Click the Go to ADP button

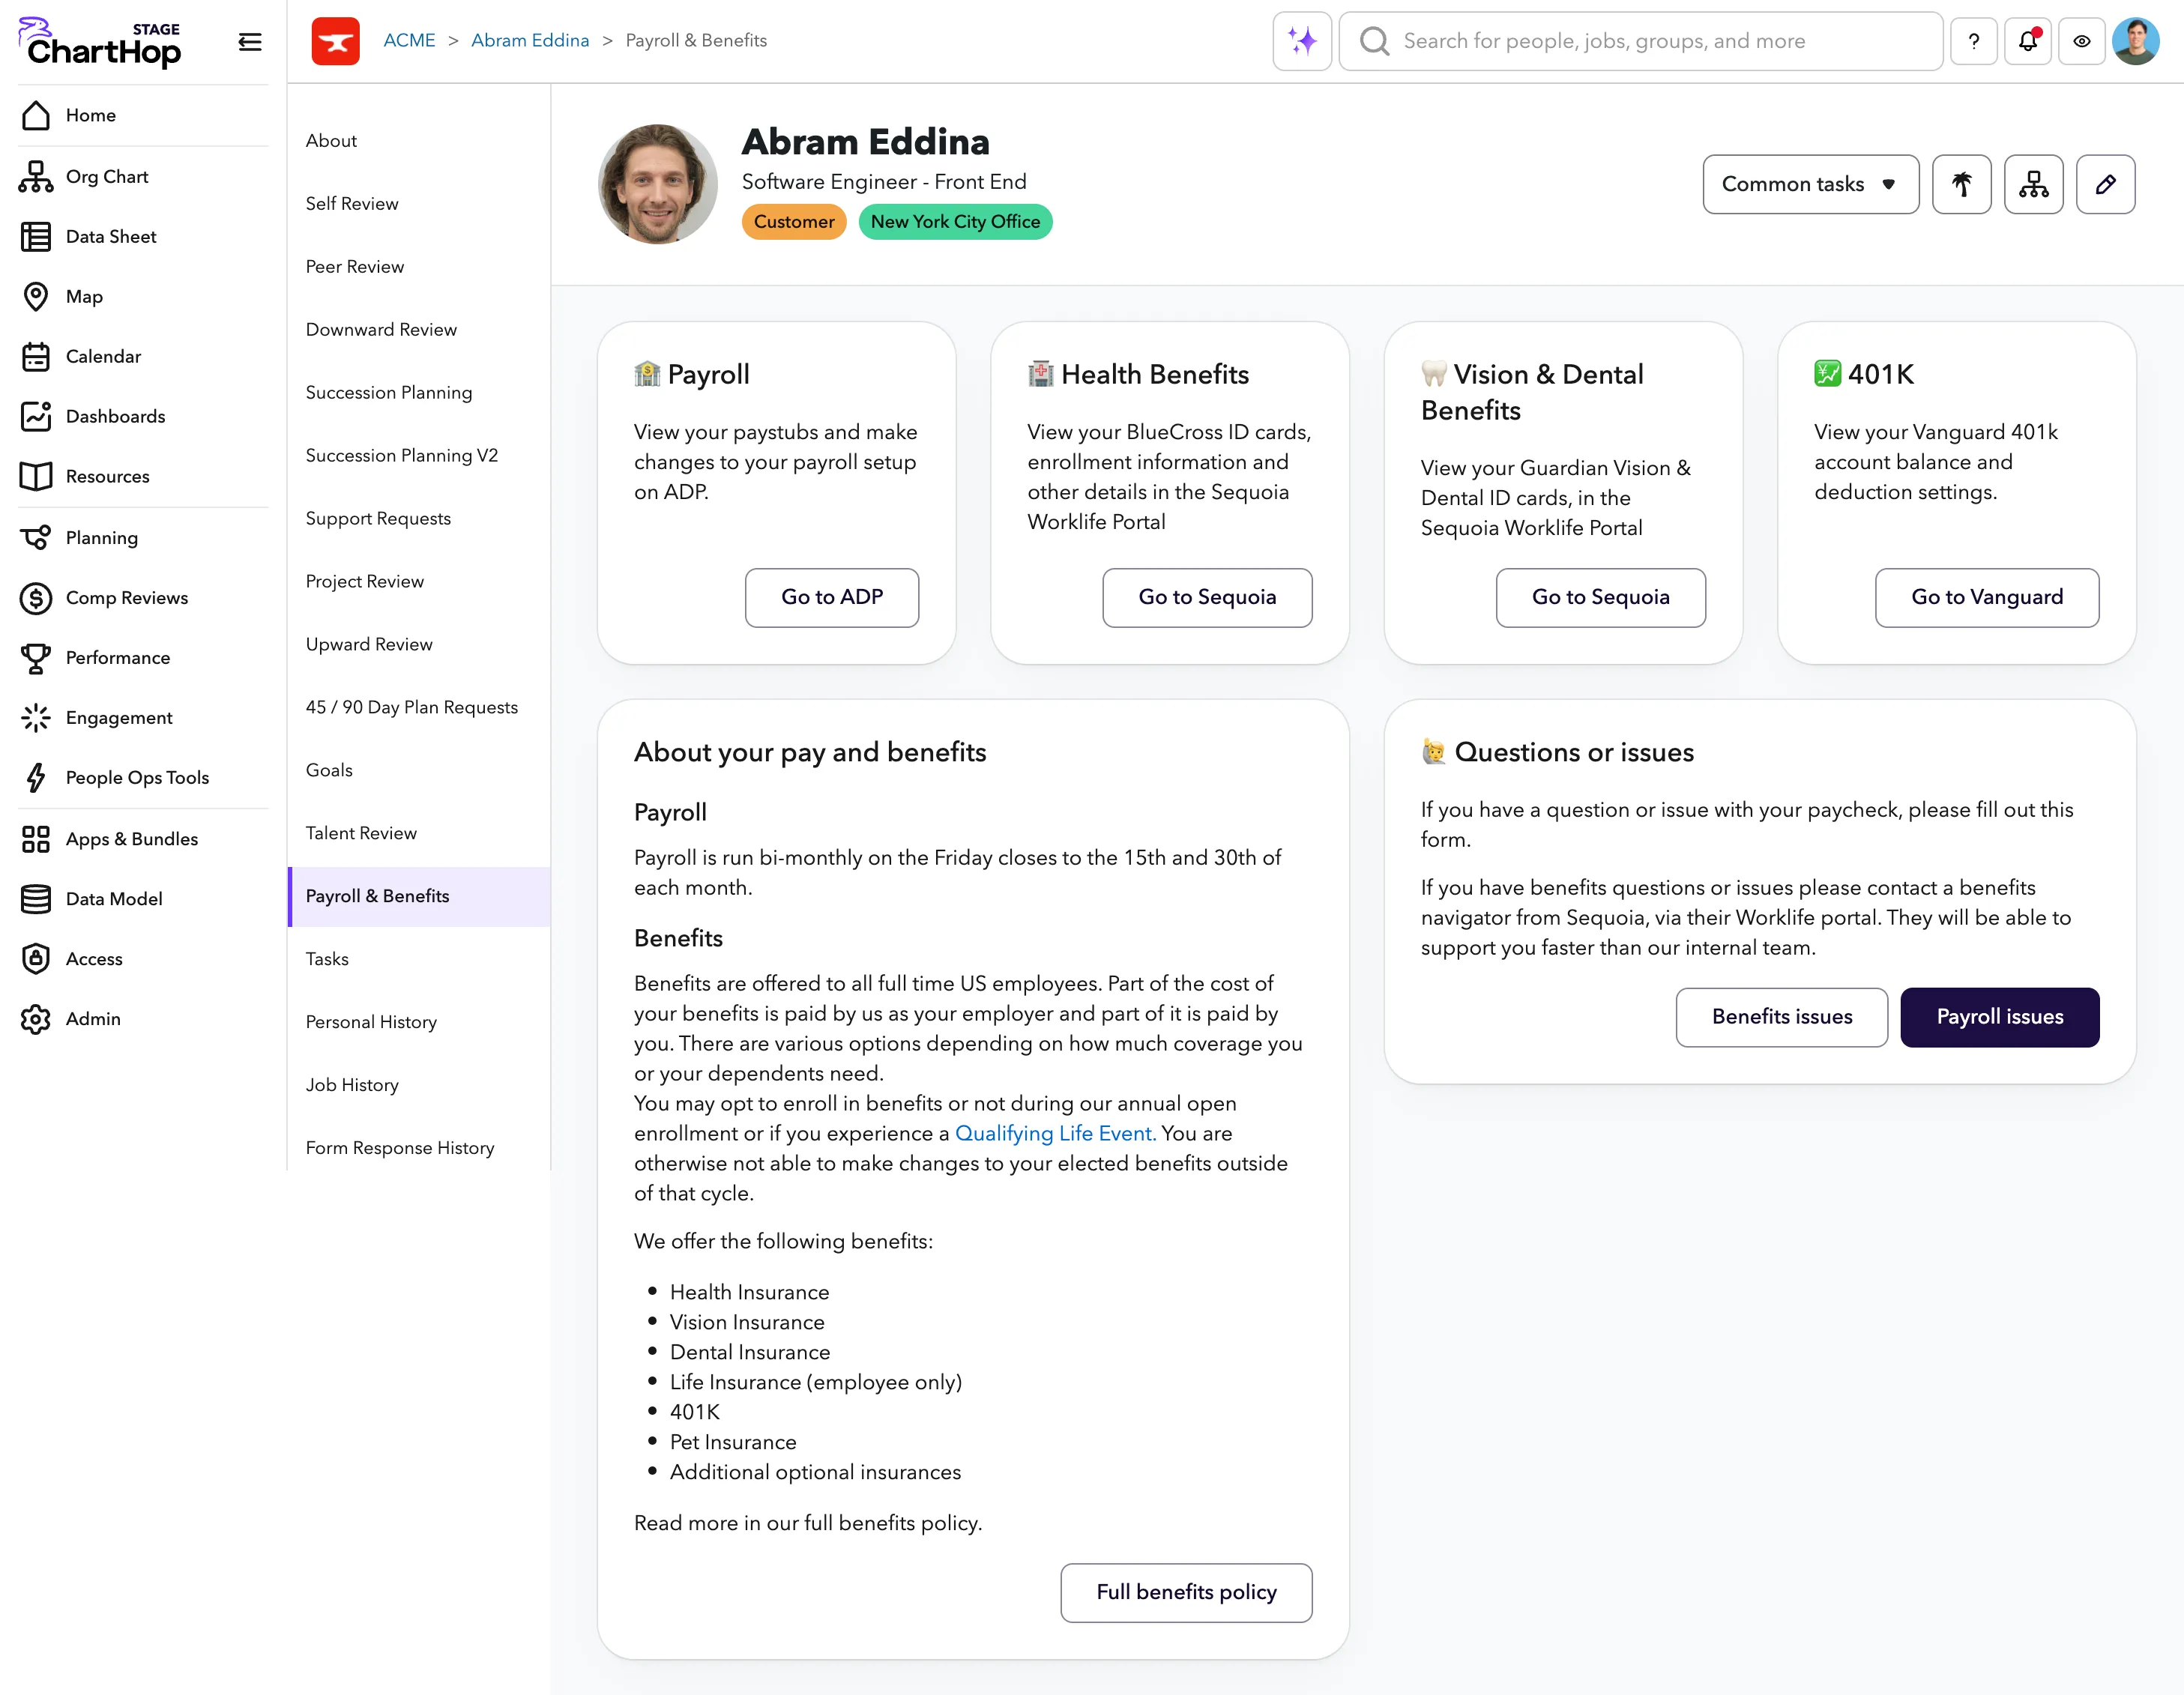831,597
